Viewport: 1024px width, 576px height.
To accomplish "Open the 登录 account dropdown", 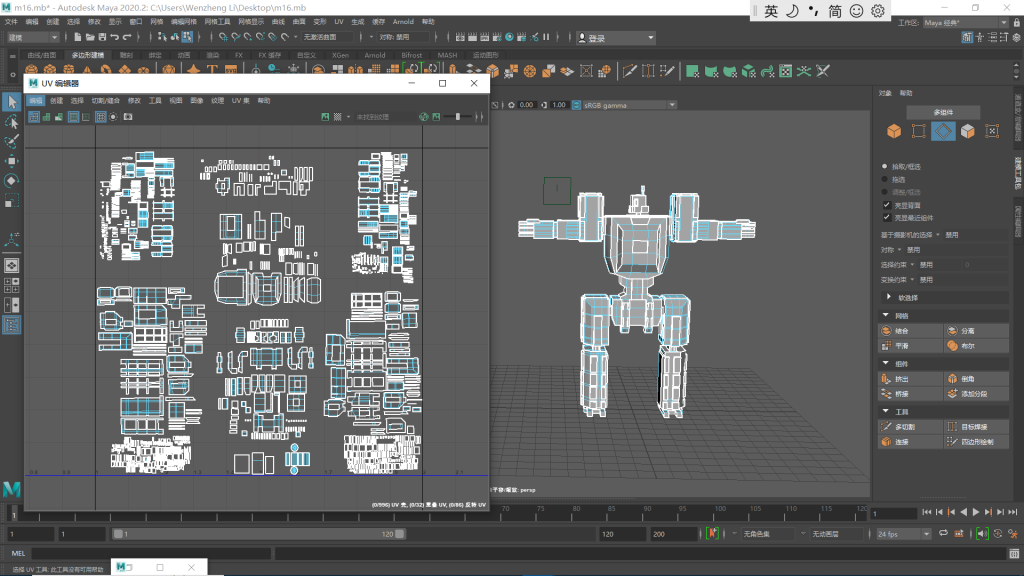I will pyautogui.click(x=616, y=38).
